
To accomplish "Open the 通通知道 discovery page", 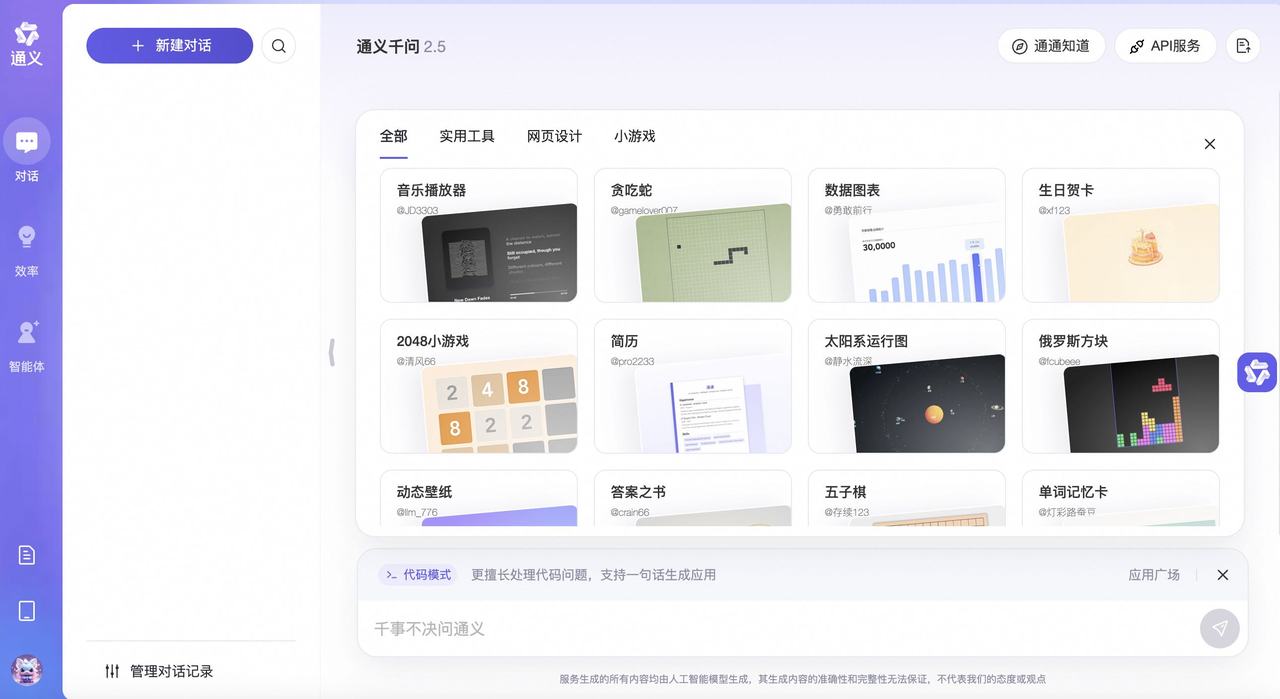I will coord(1051,46).
